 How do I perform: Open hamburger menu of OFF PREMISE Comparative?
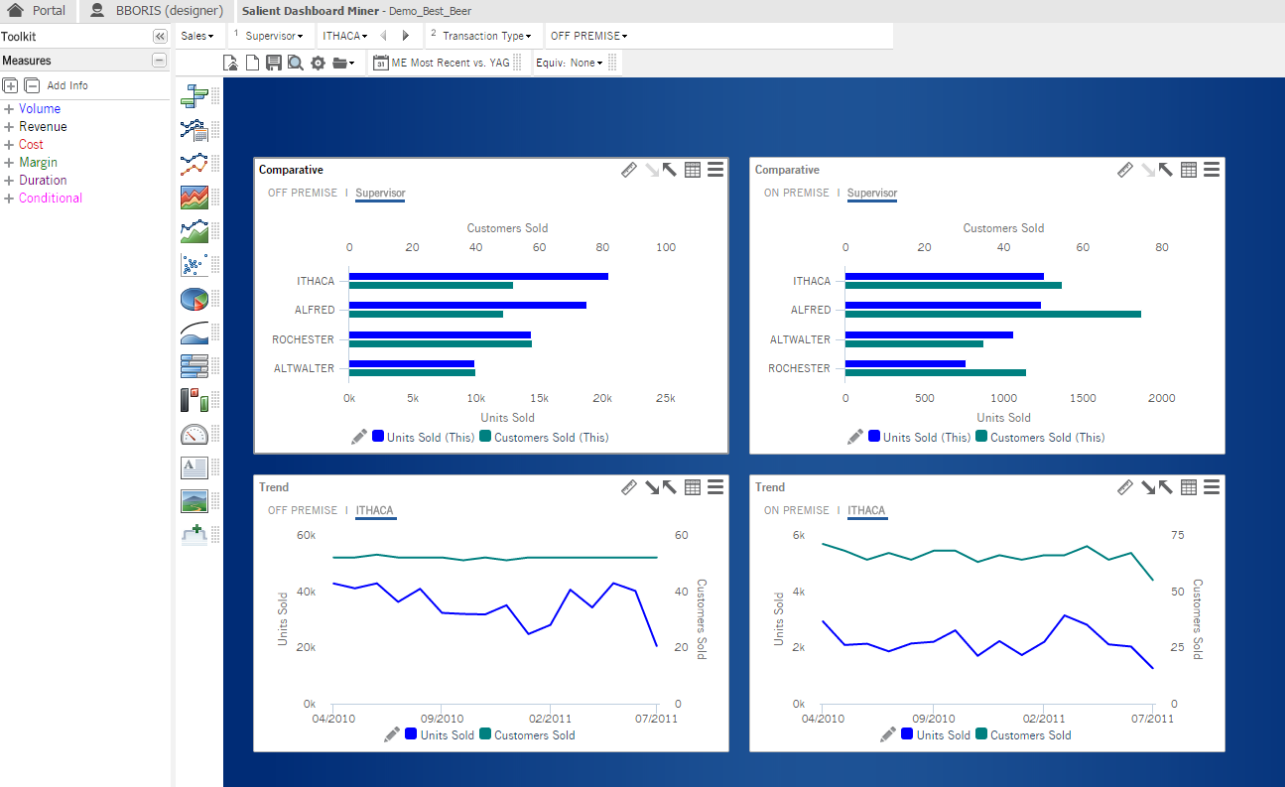715,170
